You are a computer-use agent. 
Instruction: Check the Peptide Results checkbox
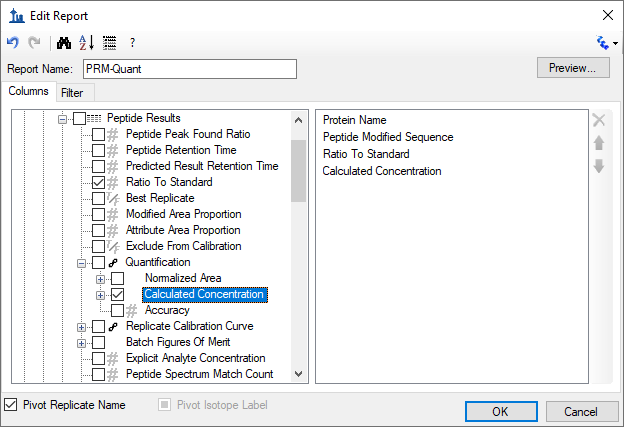(x=79, y=118)
